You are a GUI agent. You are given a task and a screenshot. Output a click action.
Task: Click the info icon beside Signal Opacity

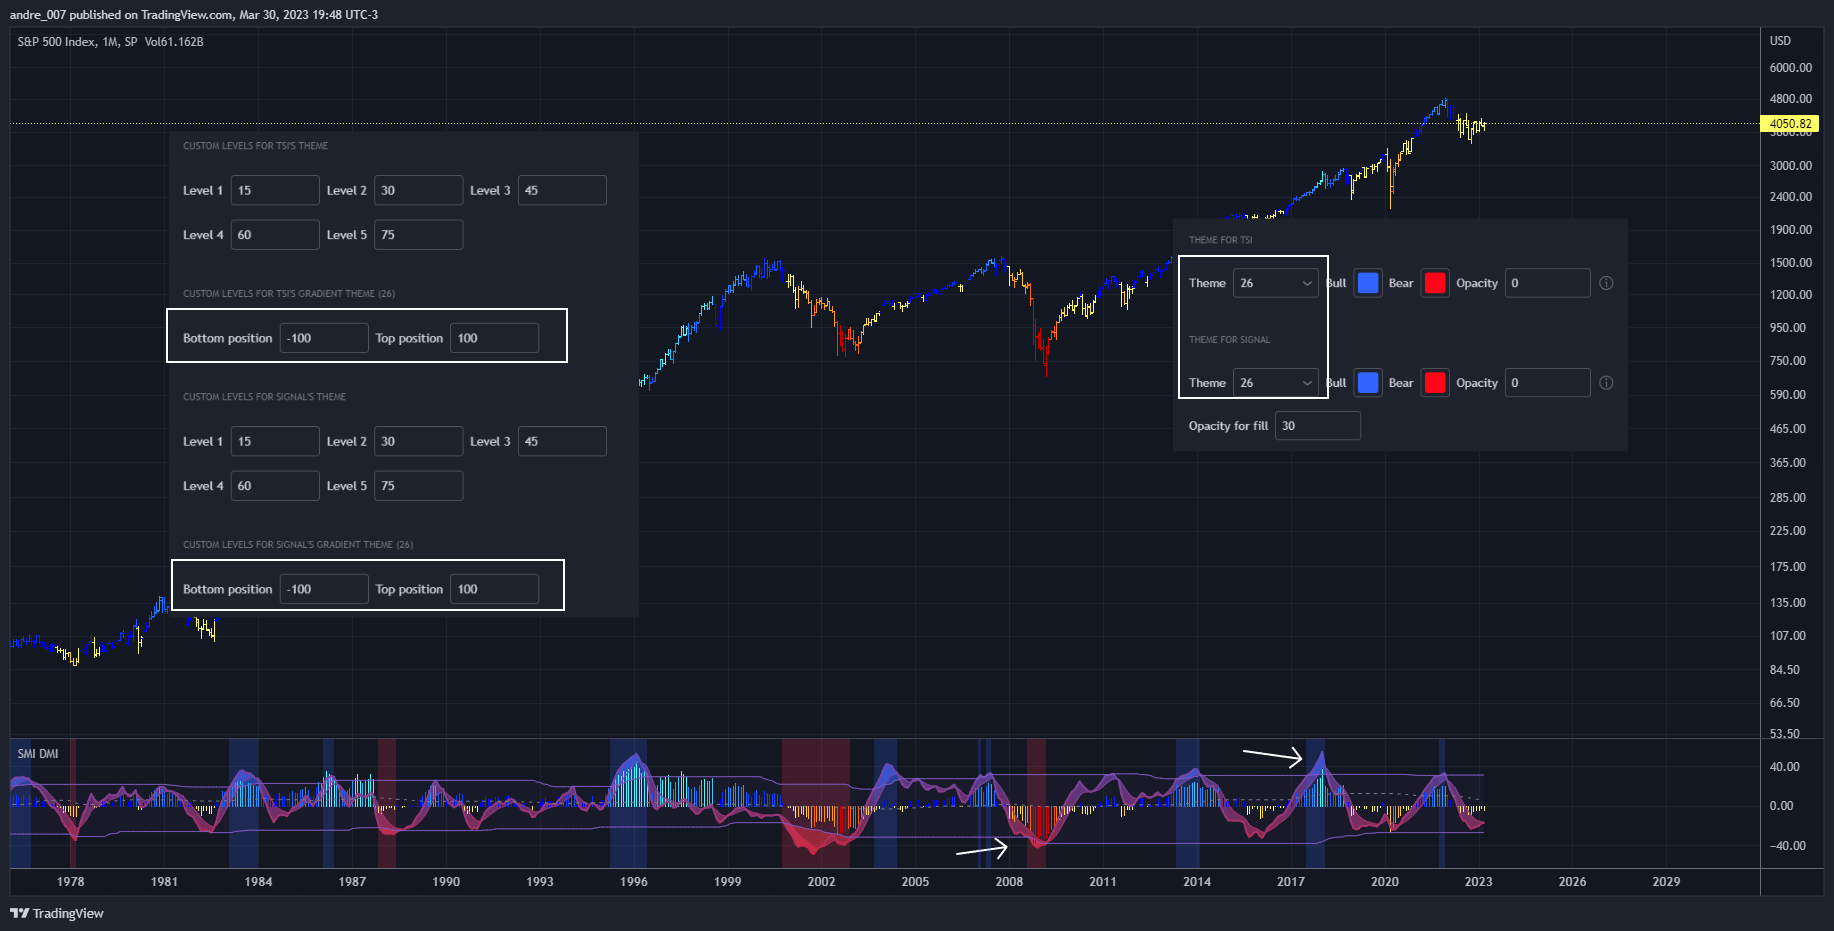1606,383
